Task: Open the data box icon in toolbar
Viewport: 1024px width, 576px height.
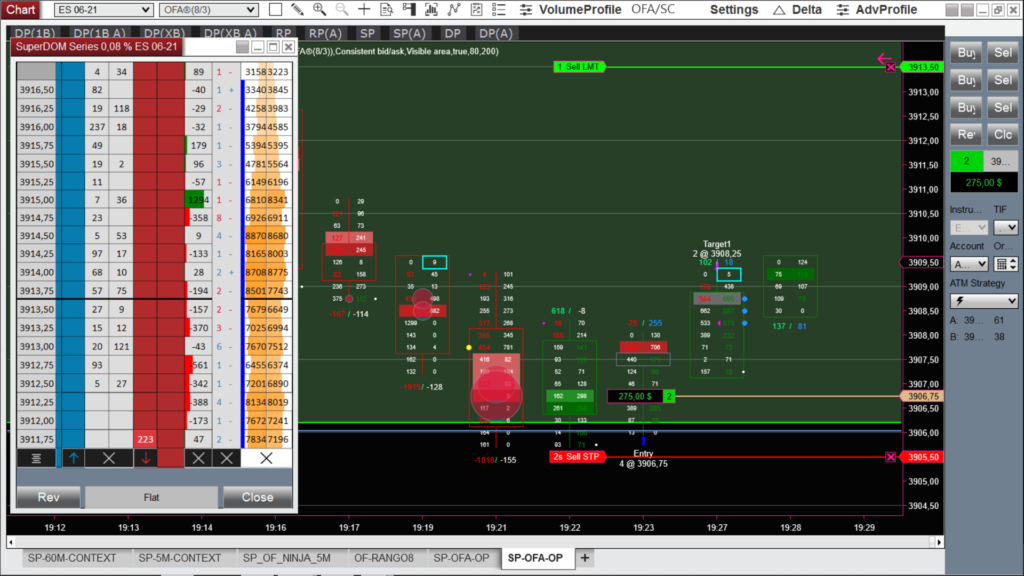Action: (x=387, y=10)
